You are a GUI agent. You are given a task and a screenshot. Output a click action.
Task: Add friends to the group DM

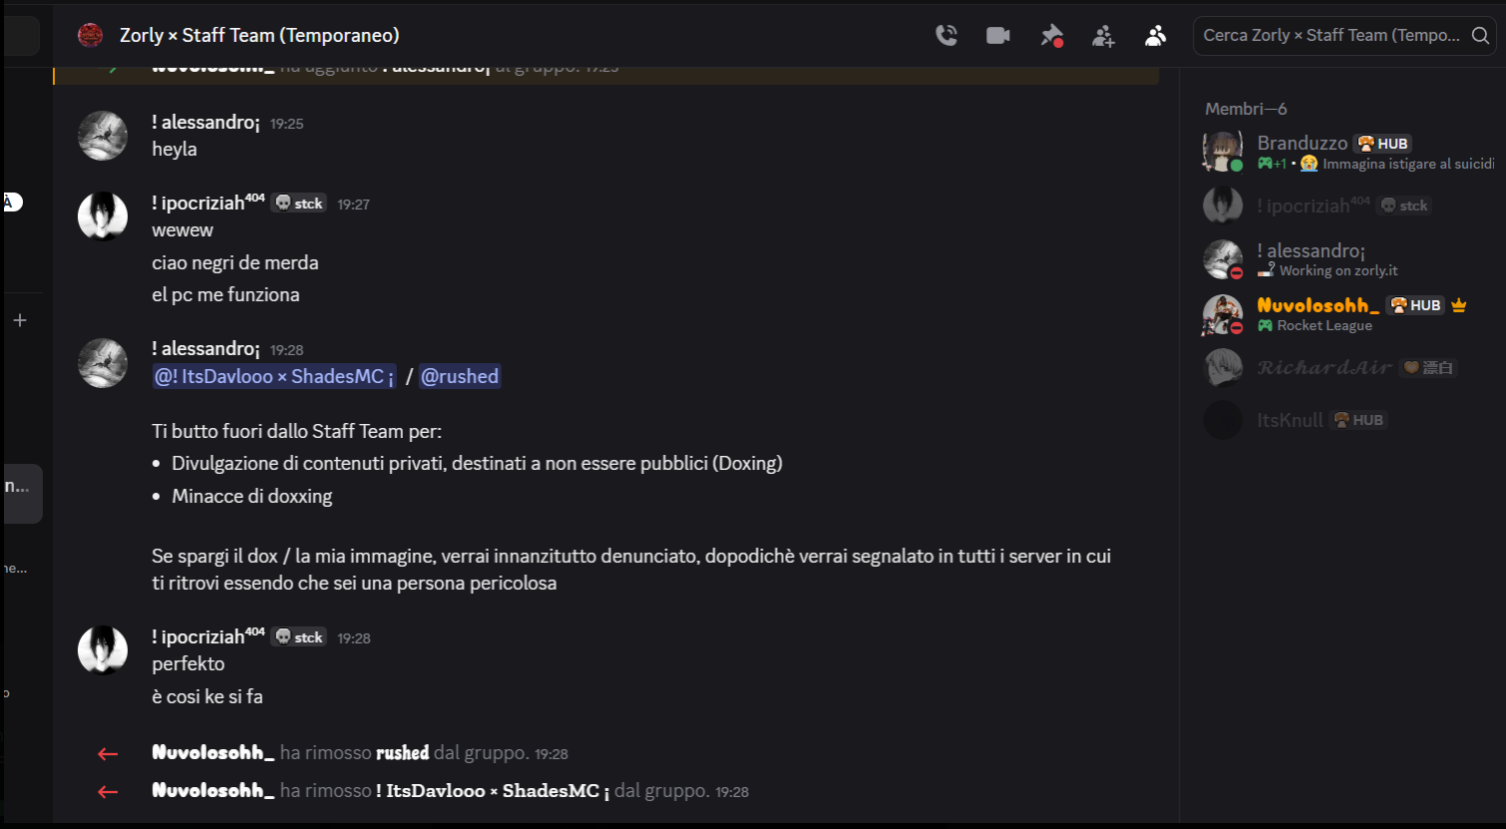click(1103, 37)
